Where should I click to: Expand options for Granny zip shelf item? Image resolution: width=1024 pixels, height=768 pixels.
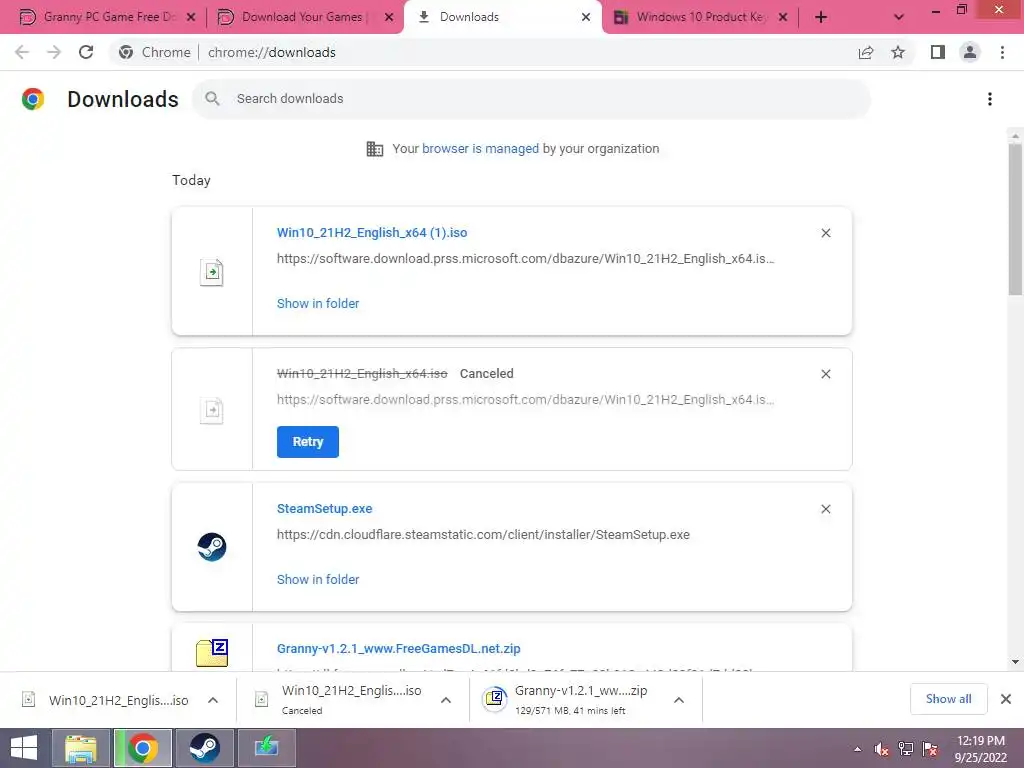pyautogui.click(x=679, y=700)
